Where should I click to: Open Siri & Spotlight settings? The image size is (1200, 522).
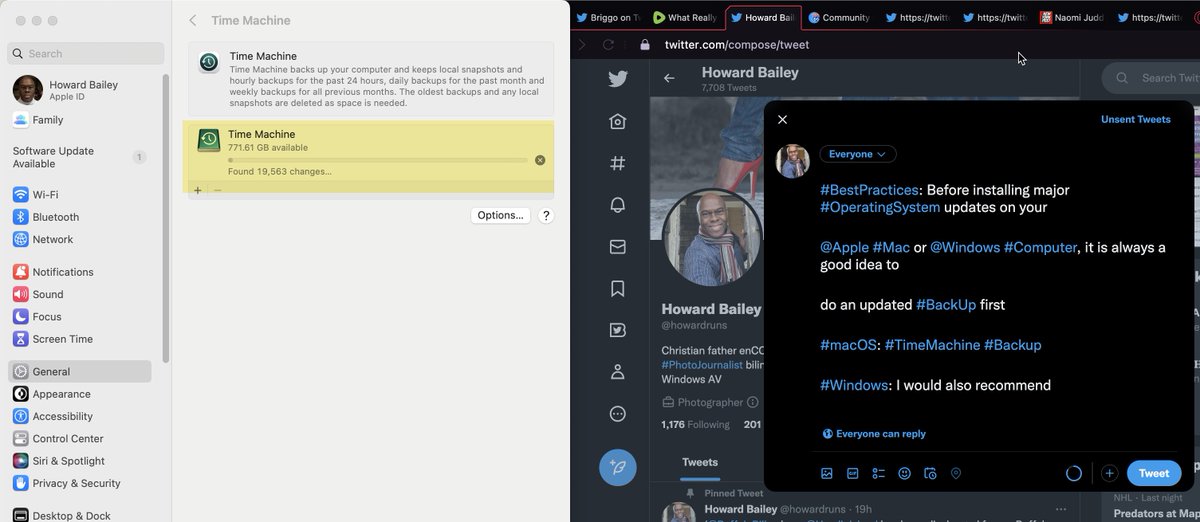(80, 461)
